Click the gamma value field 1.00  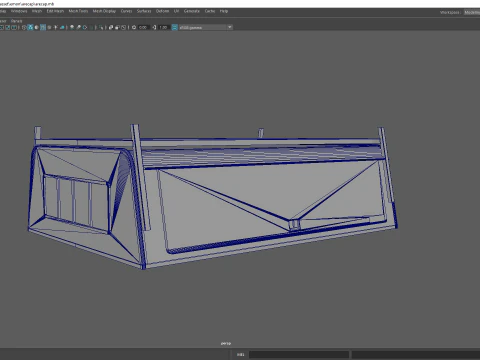click(x=163, y=27)
